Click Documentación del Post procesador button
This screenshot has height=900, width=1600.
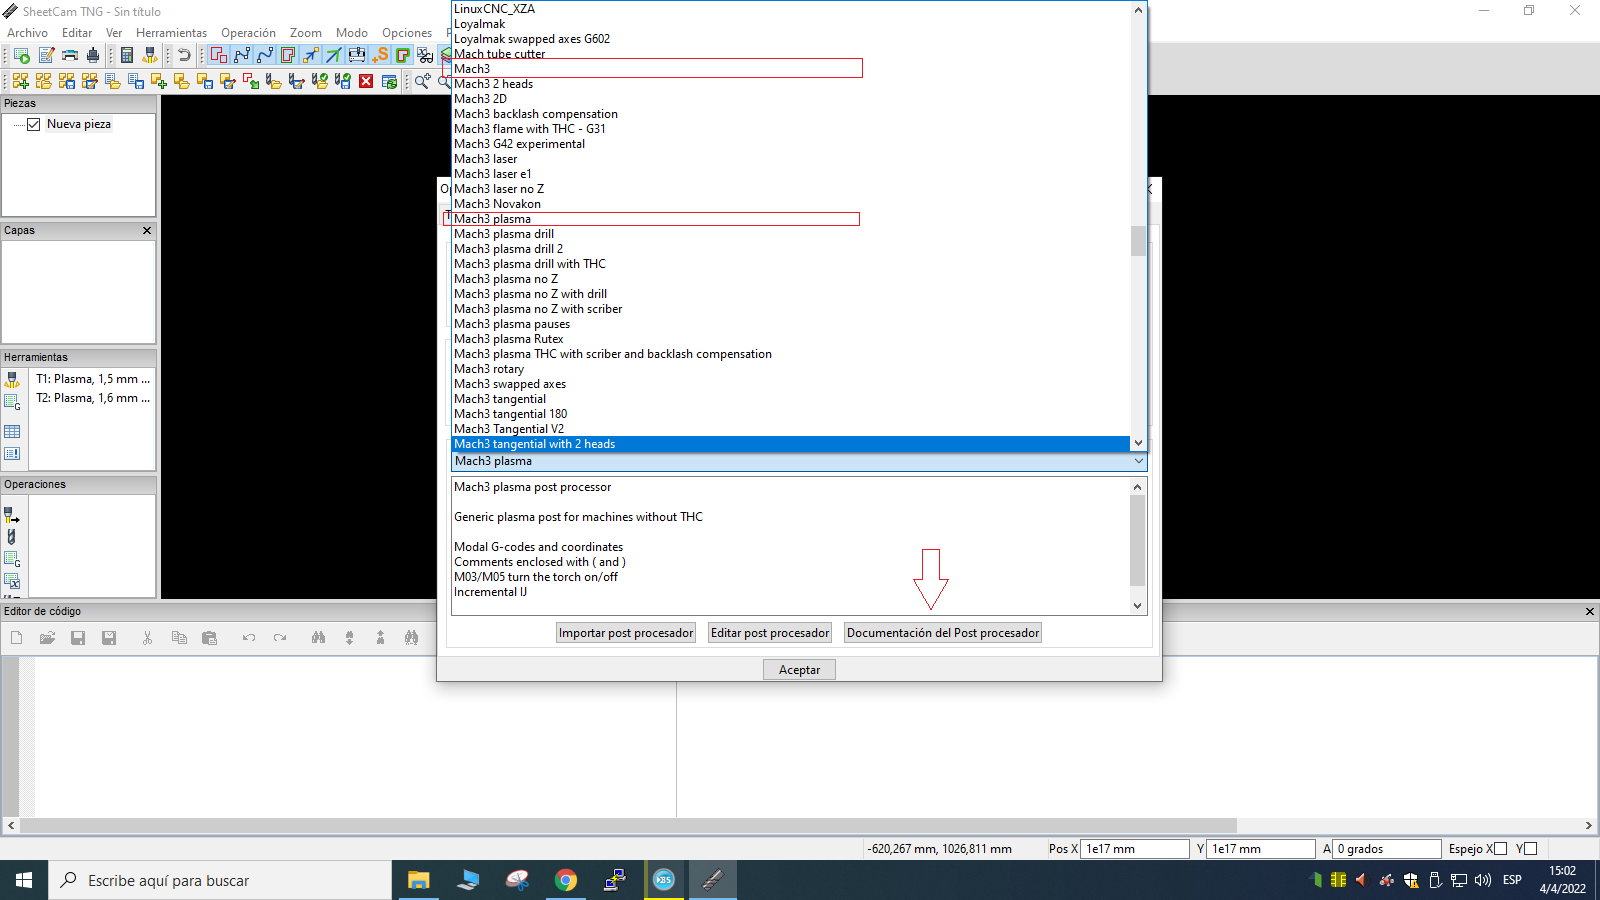943,633
